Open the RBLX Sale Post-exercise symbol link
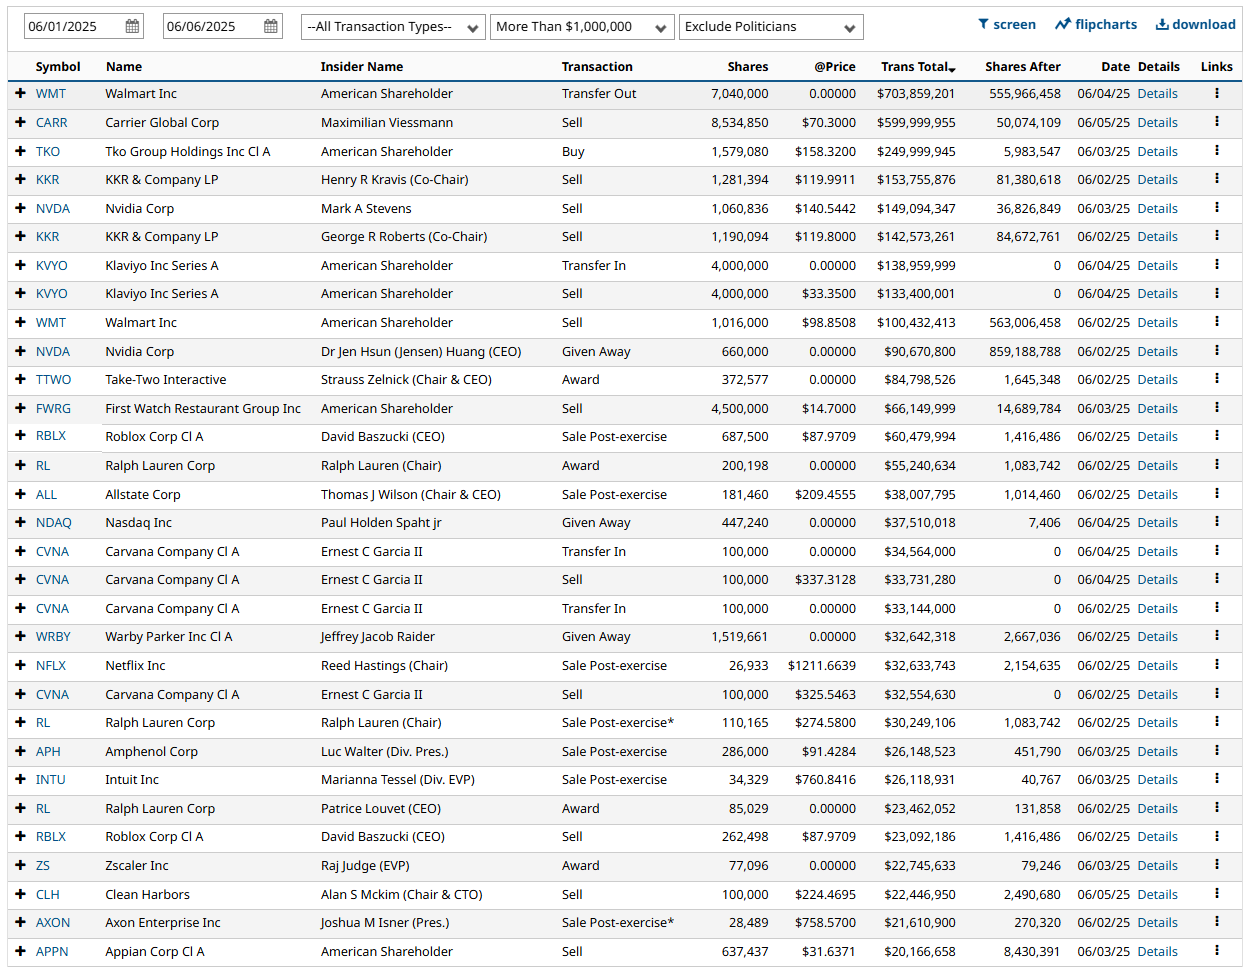Screen dimensions: 1248x967 pos(51,436)
